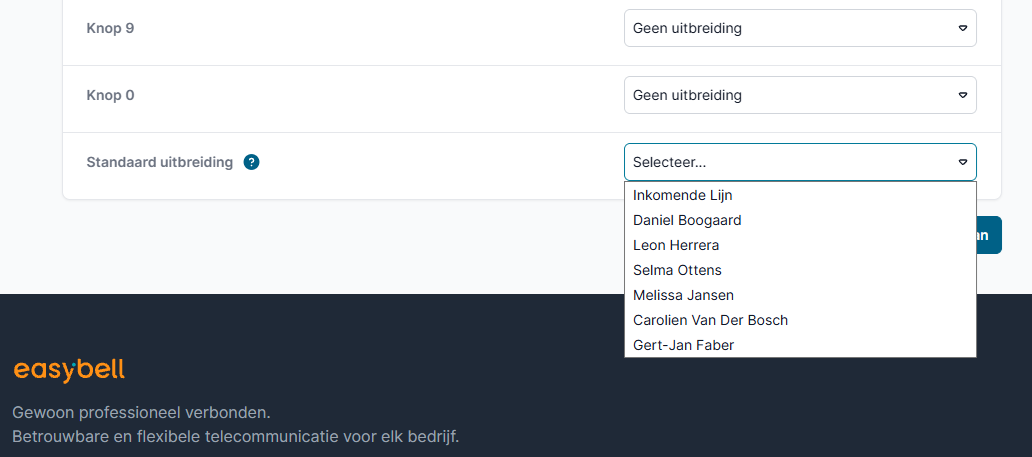Click the chevron arrow of Selecteer... dropdown

(962, 162)
